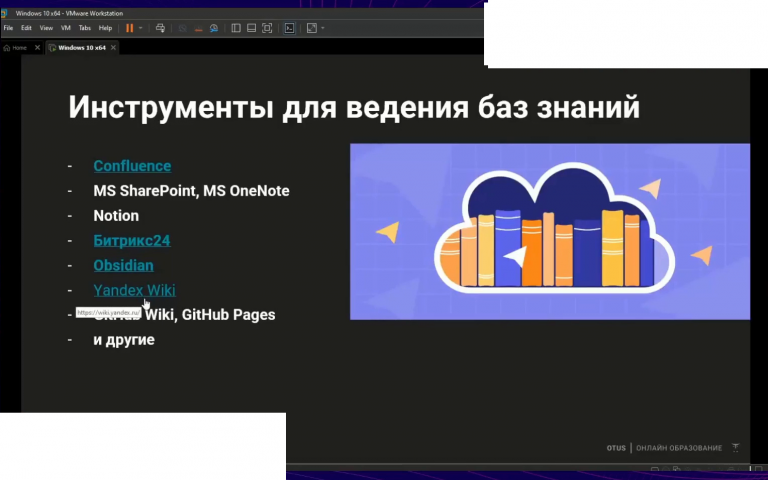Click the greyed Take Snapshot icon
The image size is (768, 480).
coord(183,28)
